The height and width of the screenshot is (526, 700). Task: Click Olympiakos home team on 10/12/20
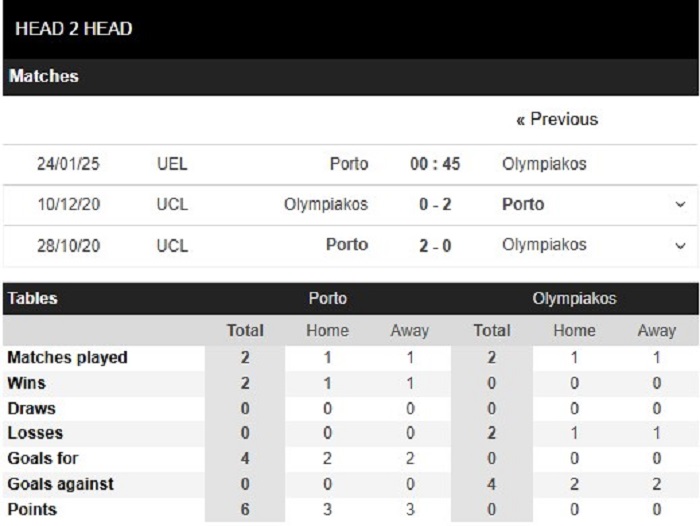(326, 205)
